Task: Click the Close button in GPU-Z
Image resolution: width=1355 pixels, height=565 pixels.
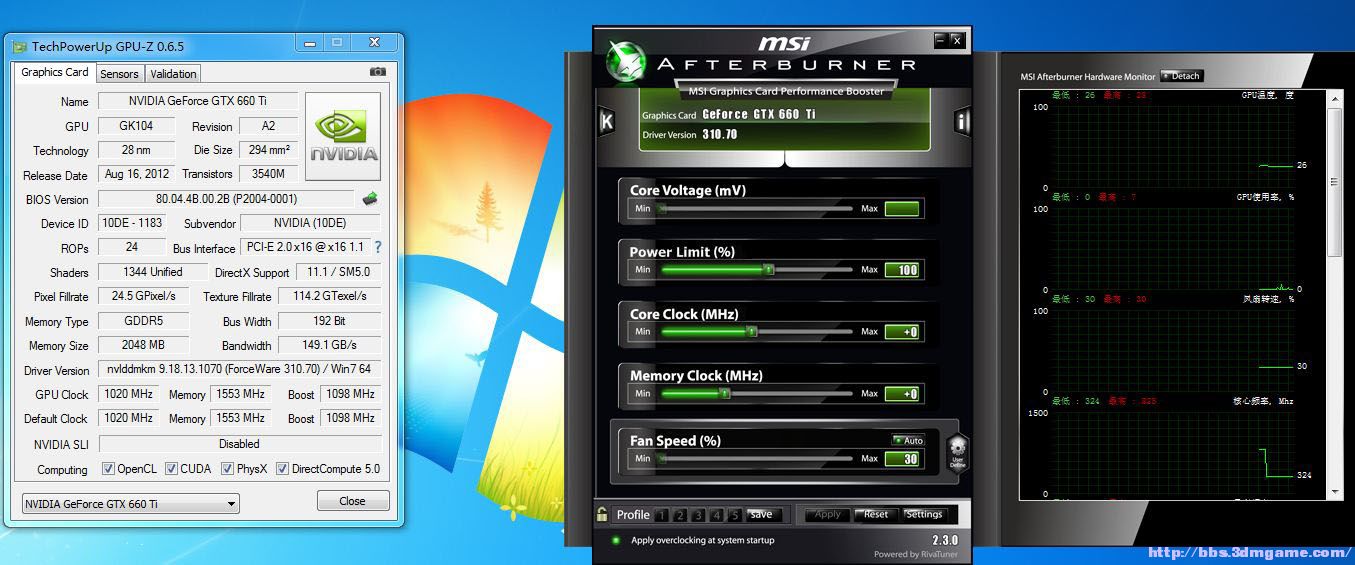Action: point(352,501)
